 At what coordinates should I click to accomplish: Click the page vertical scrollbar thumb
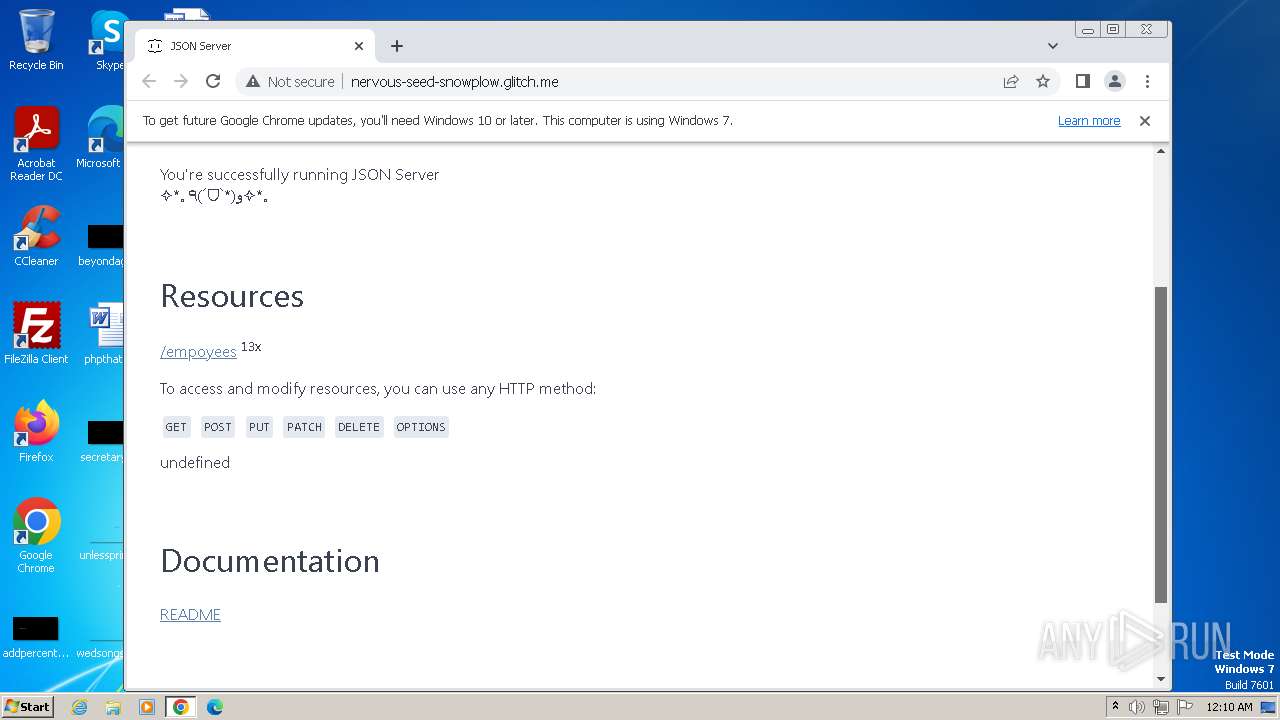(x=1161, y=444)
